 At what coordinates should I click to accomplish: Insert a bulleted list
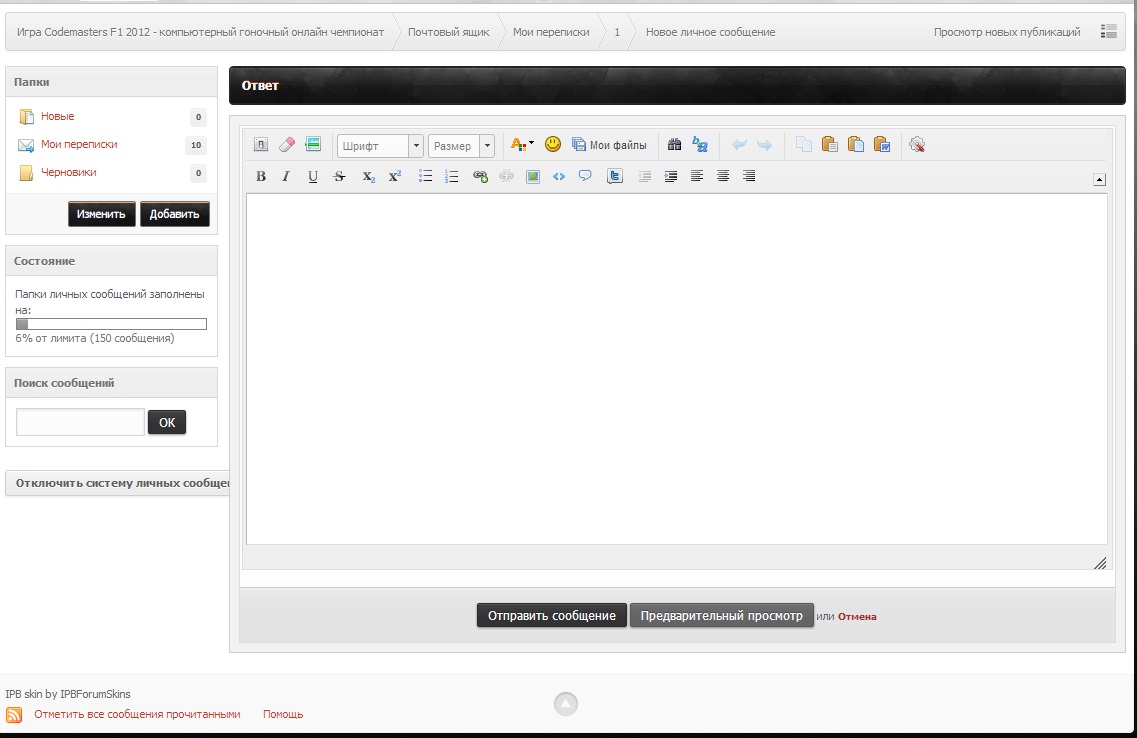[x=426, y=176]
